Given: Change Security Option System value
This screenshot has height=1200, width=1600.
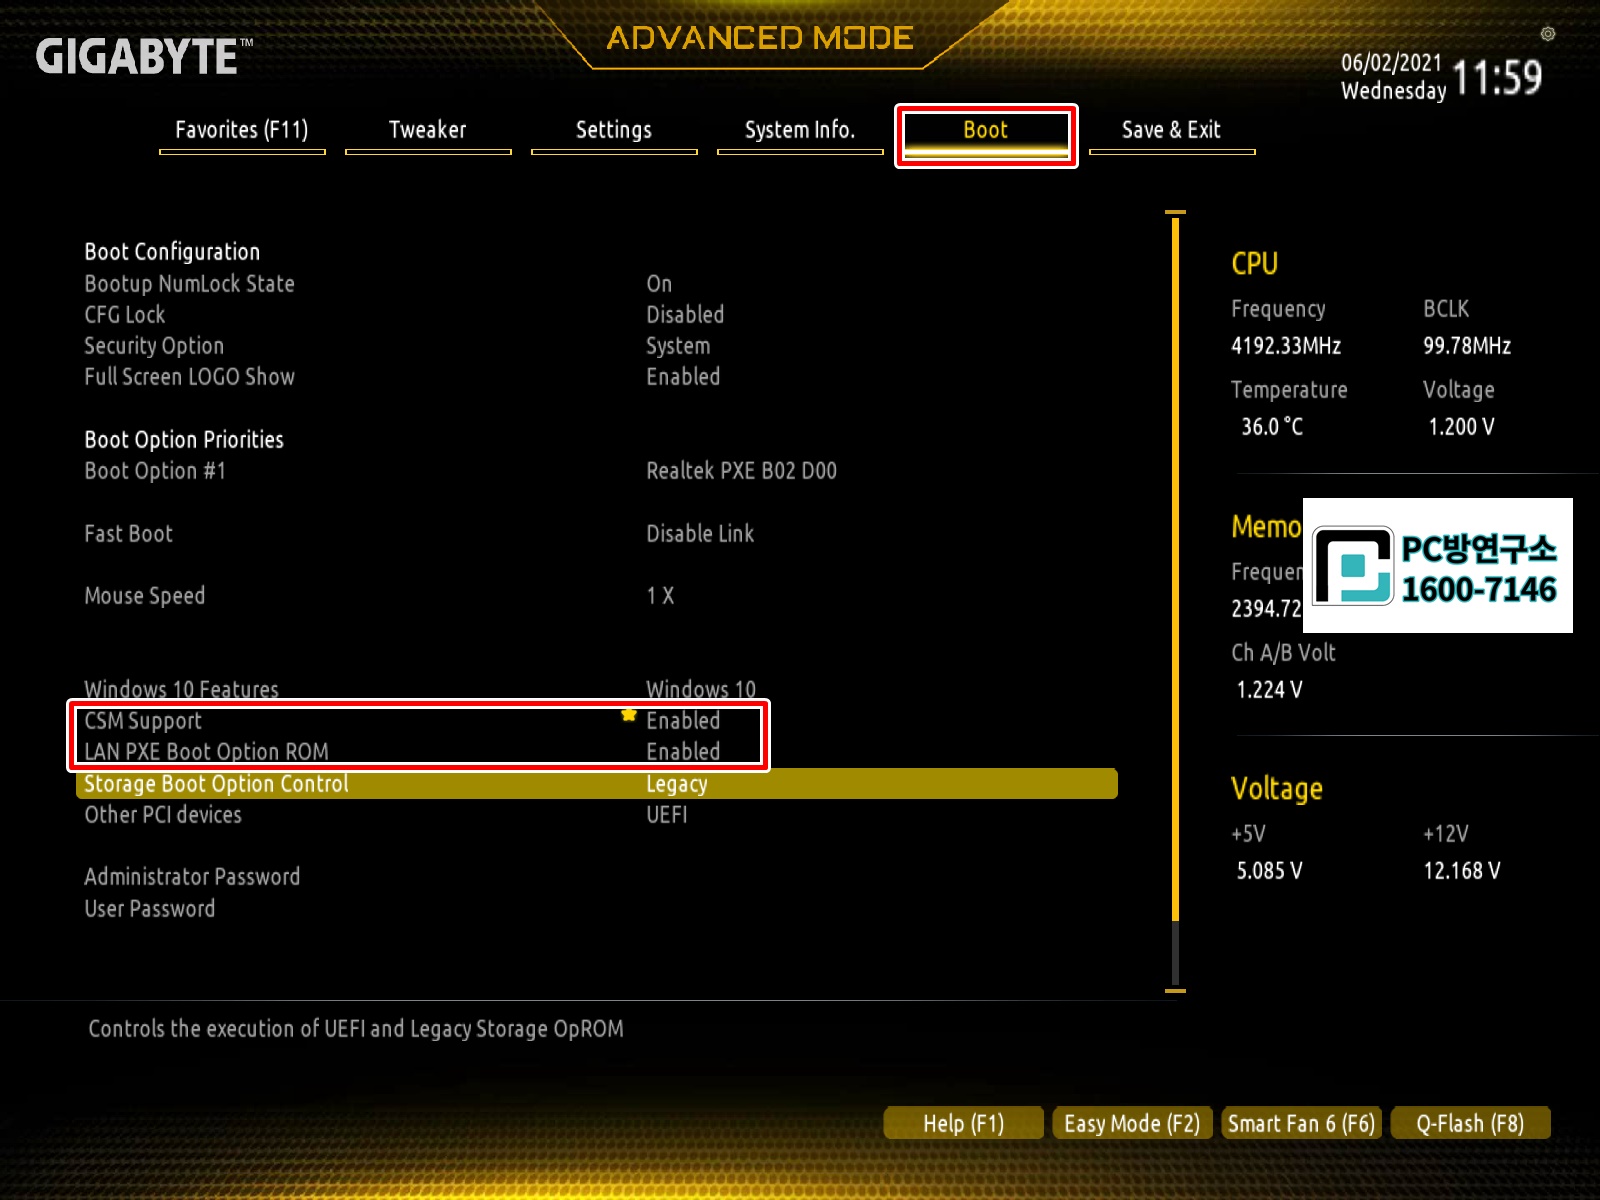Looking at the screenshot, I should pos(678,346).
